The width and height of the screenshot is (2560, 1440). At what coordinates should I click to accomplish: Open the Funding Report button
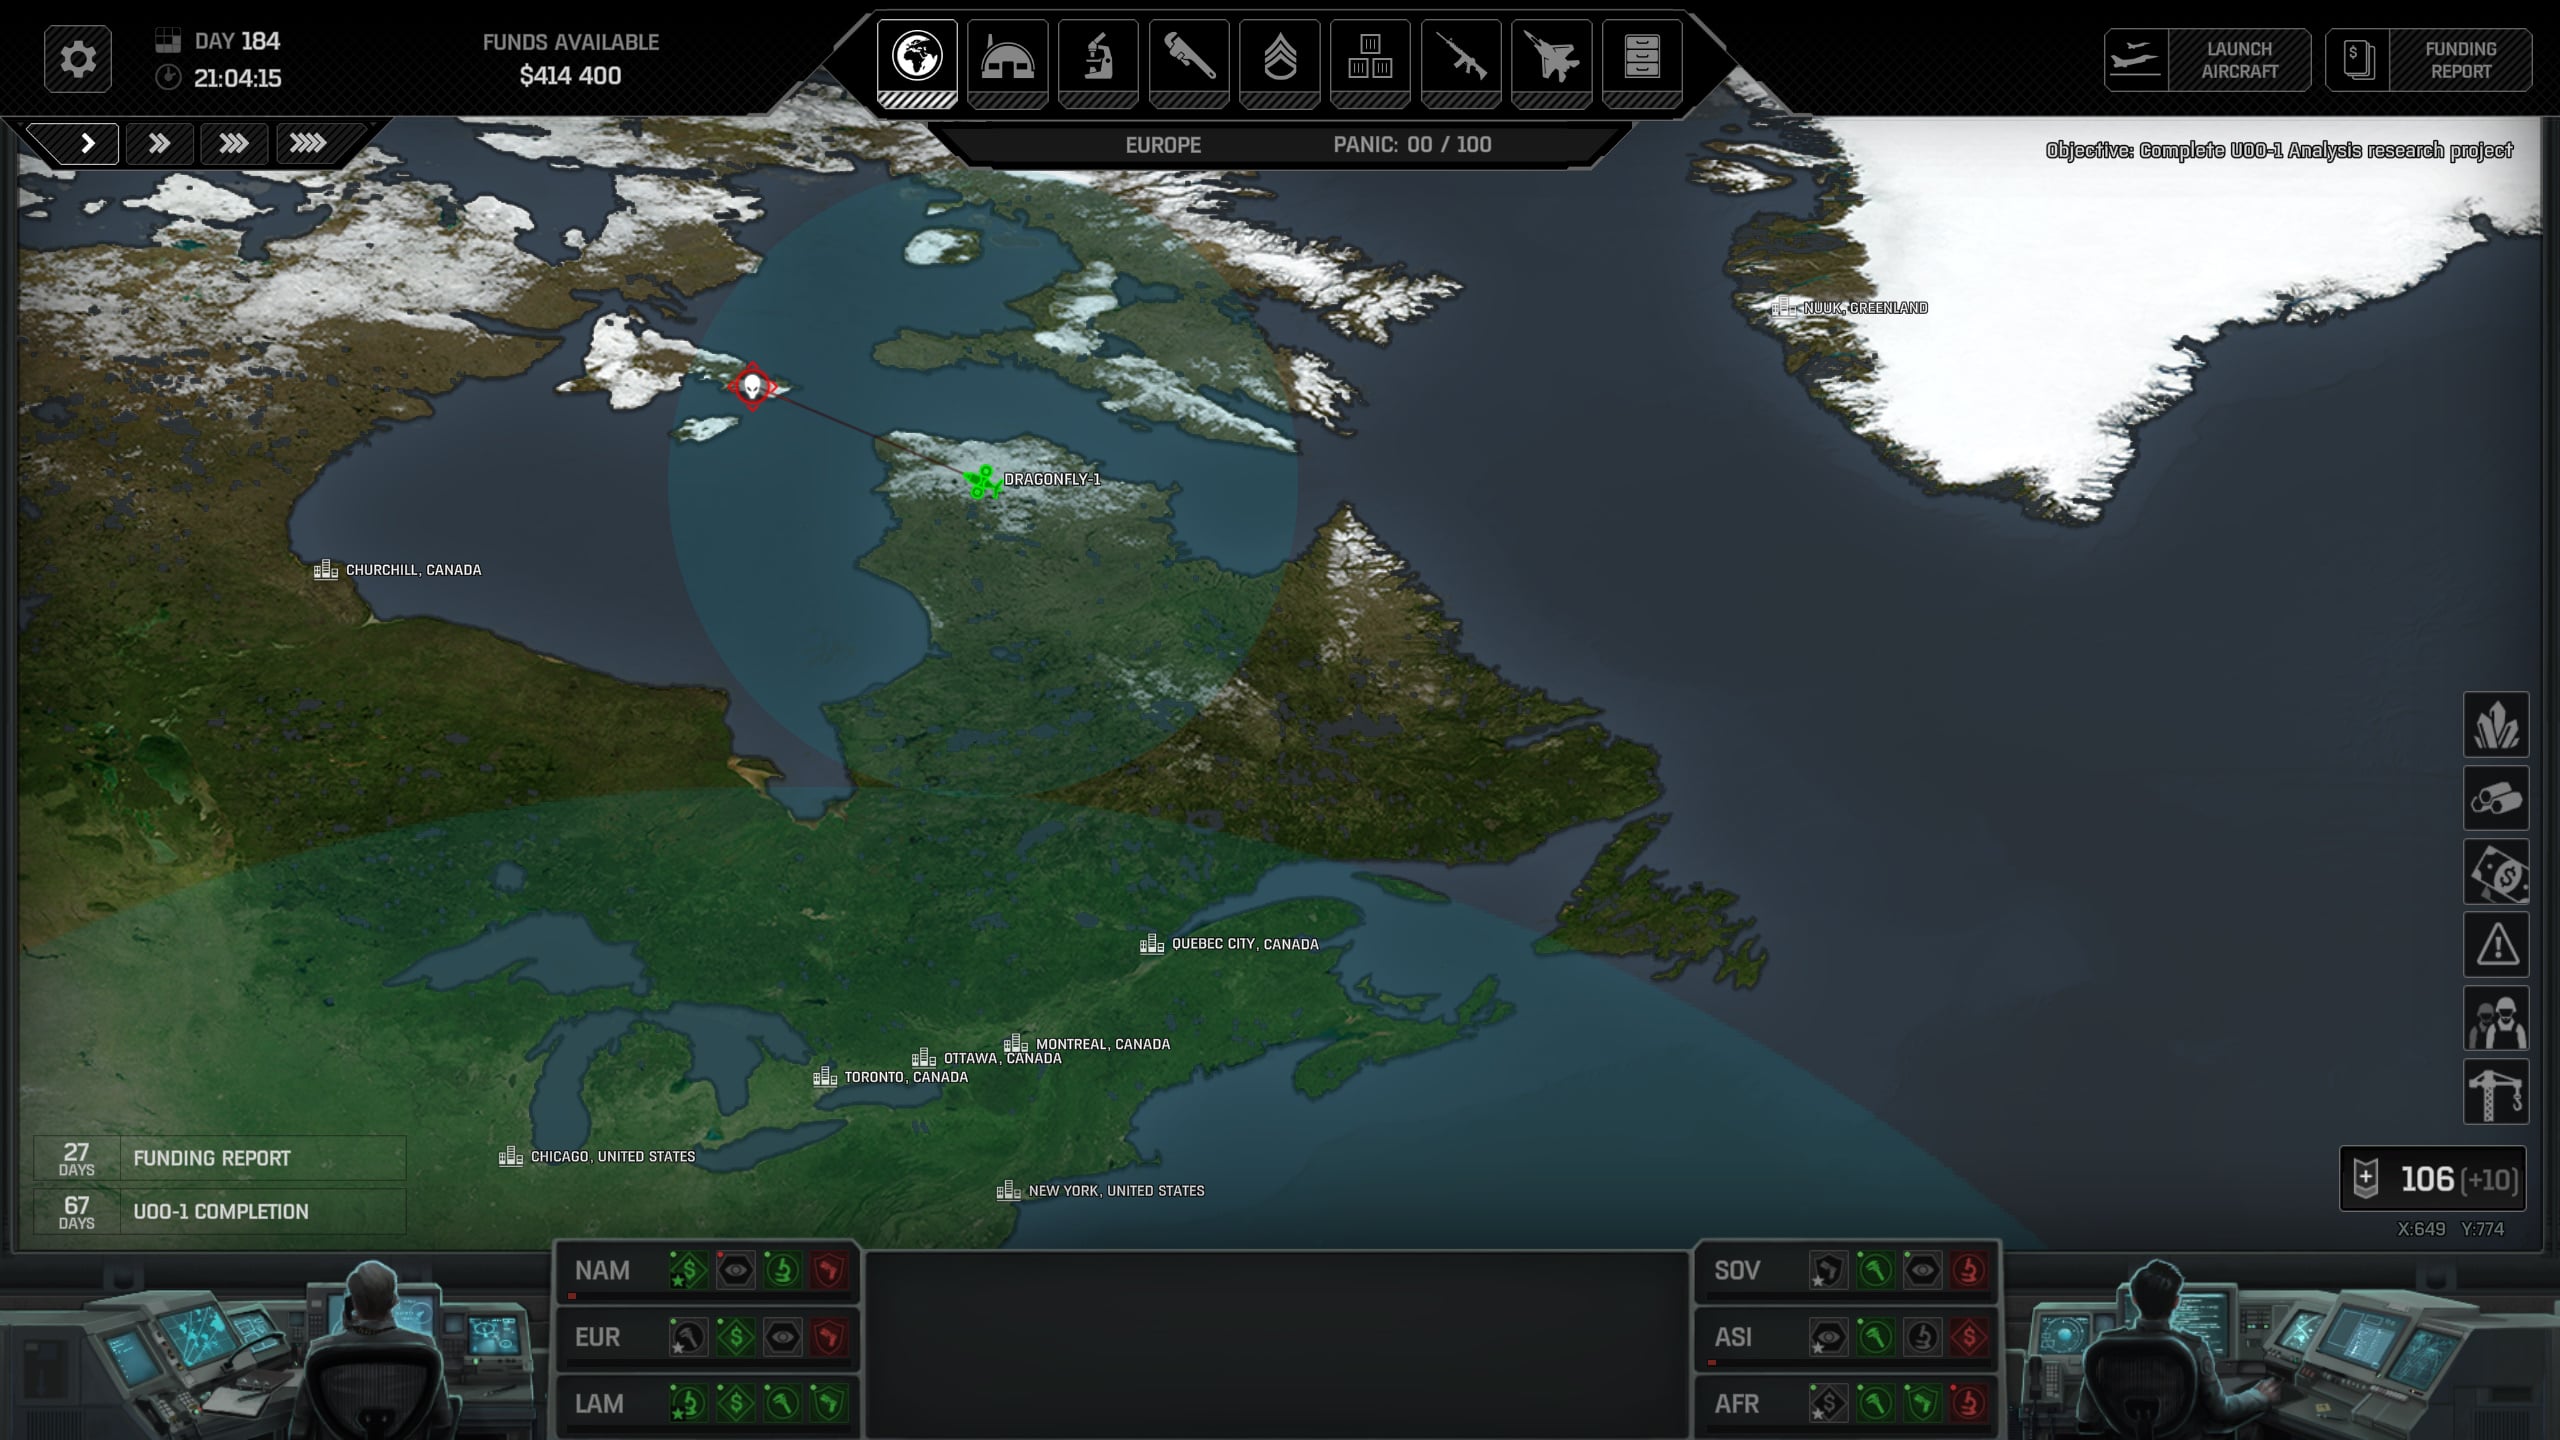coord(2429,60)
